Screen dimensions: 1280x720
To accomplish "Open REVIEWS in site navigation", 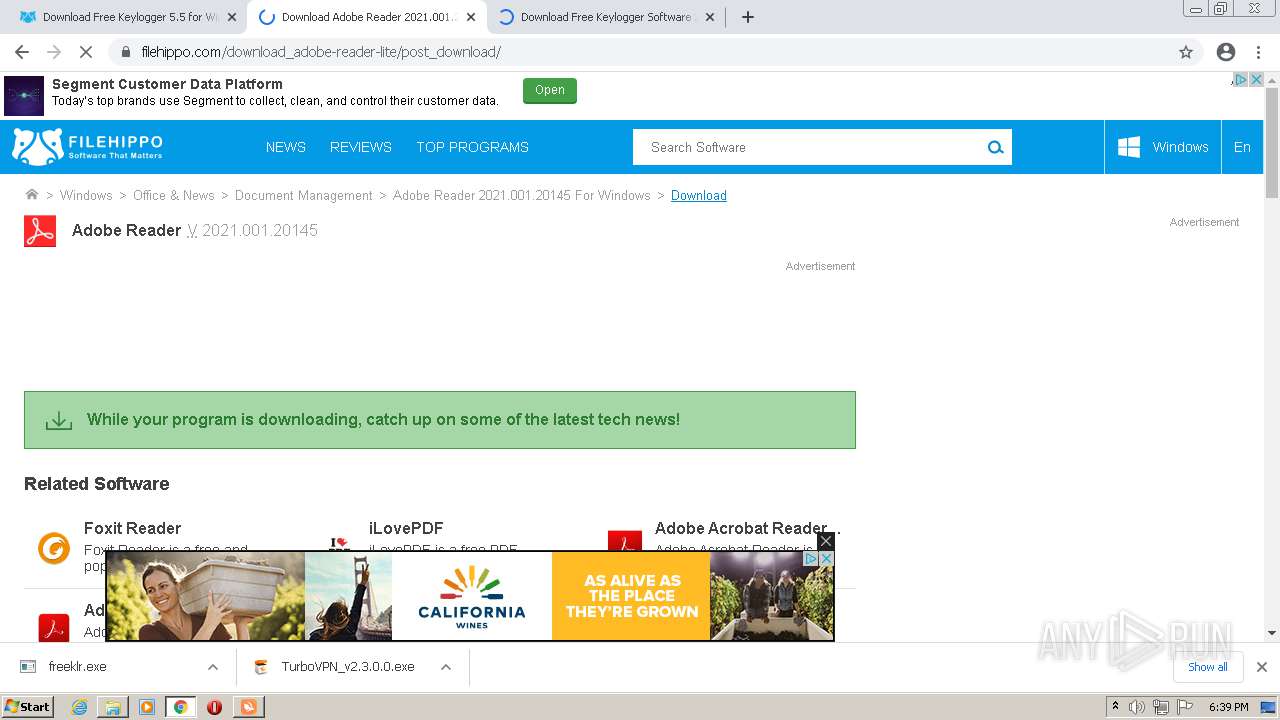I will [x=361, y=147].
